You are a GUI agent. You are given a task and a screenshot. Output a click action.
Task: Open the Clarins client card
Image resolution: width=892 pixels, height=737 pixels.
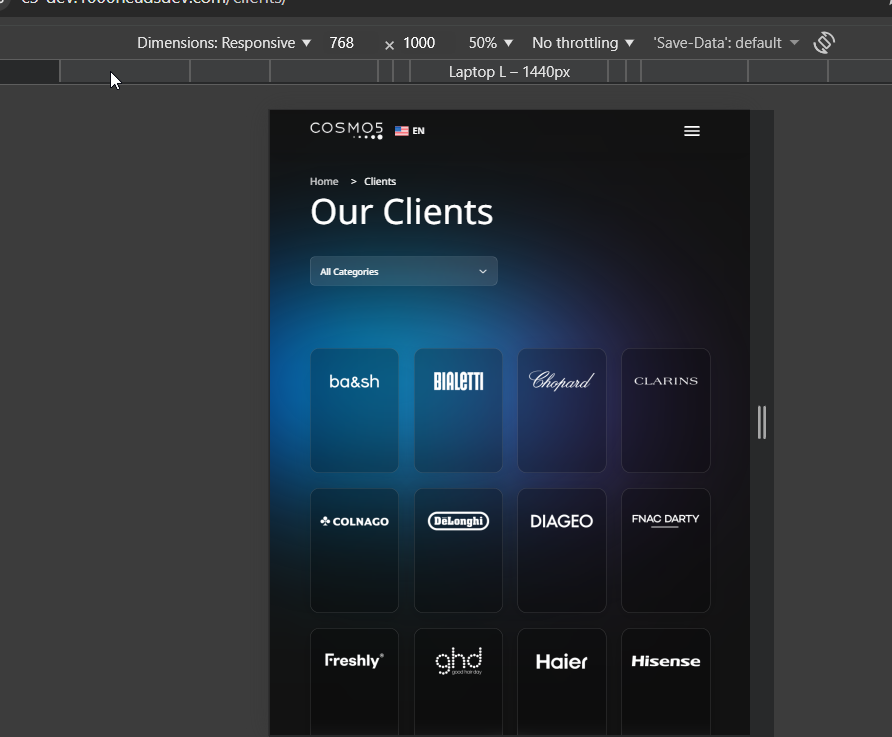click(x=666, y=411)
